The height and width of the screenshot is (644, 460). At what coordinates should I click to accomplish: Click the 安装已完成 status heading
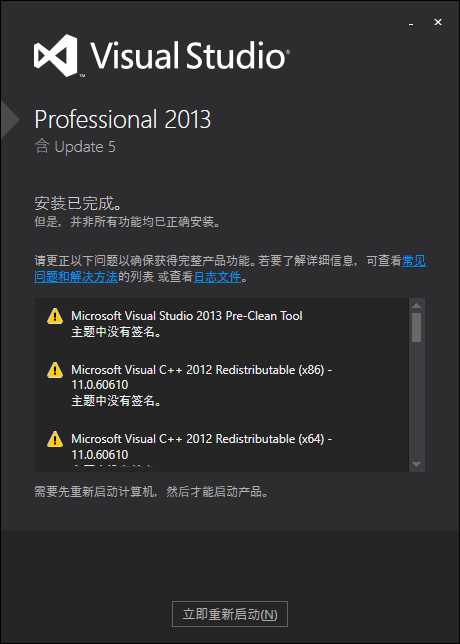point(78,204)
